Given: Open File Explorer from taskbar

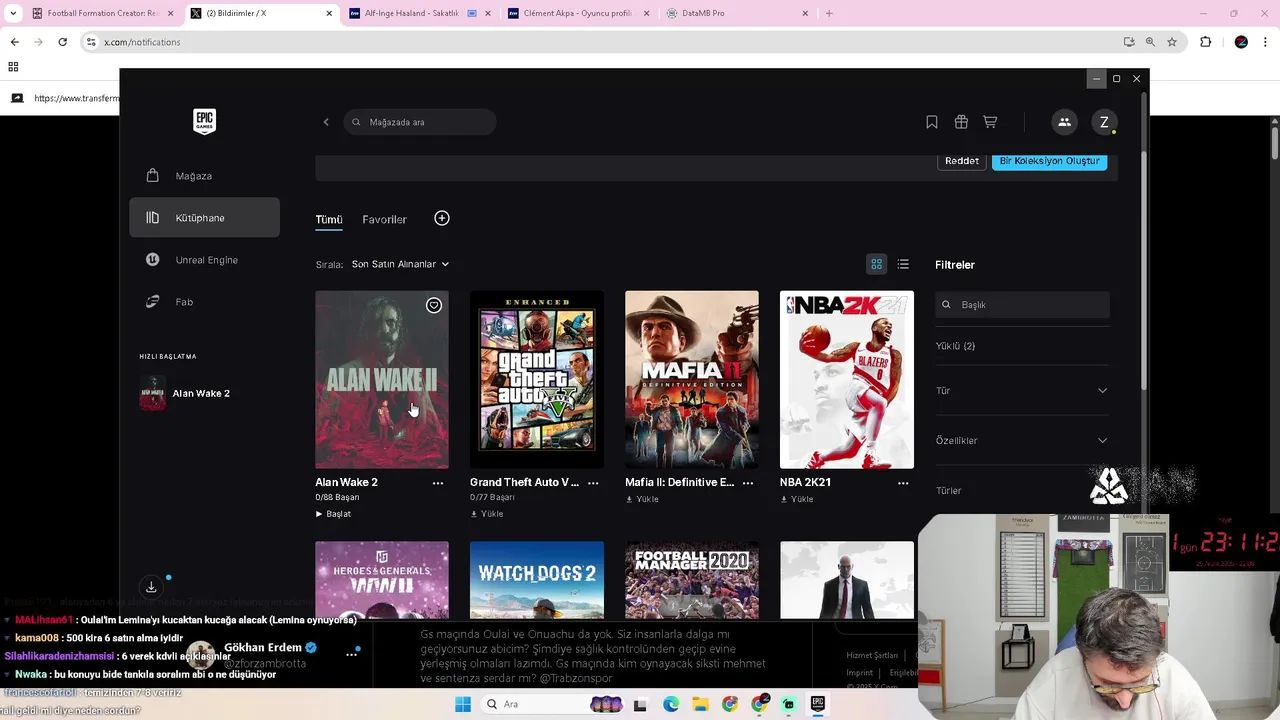Looking at the screenshot, I should [x=700, y=704].
